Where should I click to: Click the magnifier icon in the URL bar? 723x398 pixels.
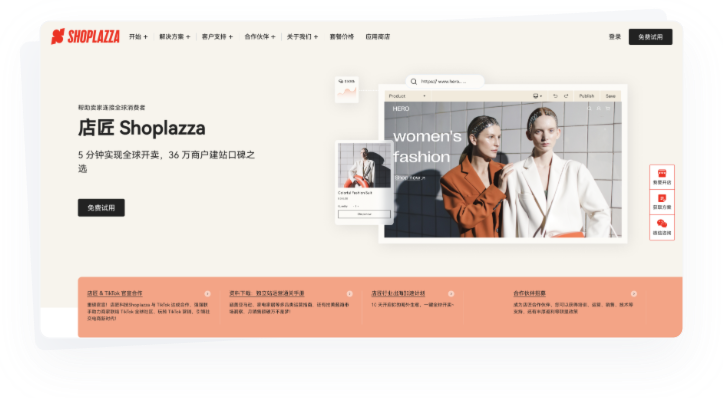pyautogui.click(x=414, y=82)
